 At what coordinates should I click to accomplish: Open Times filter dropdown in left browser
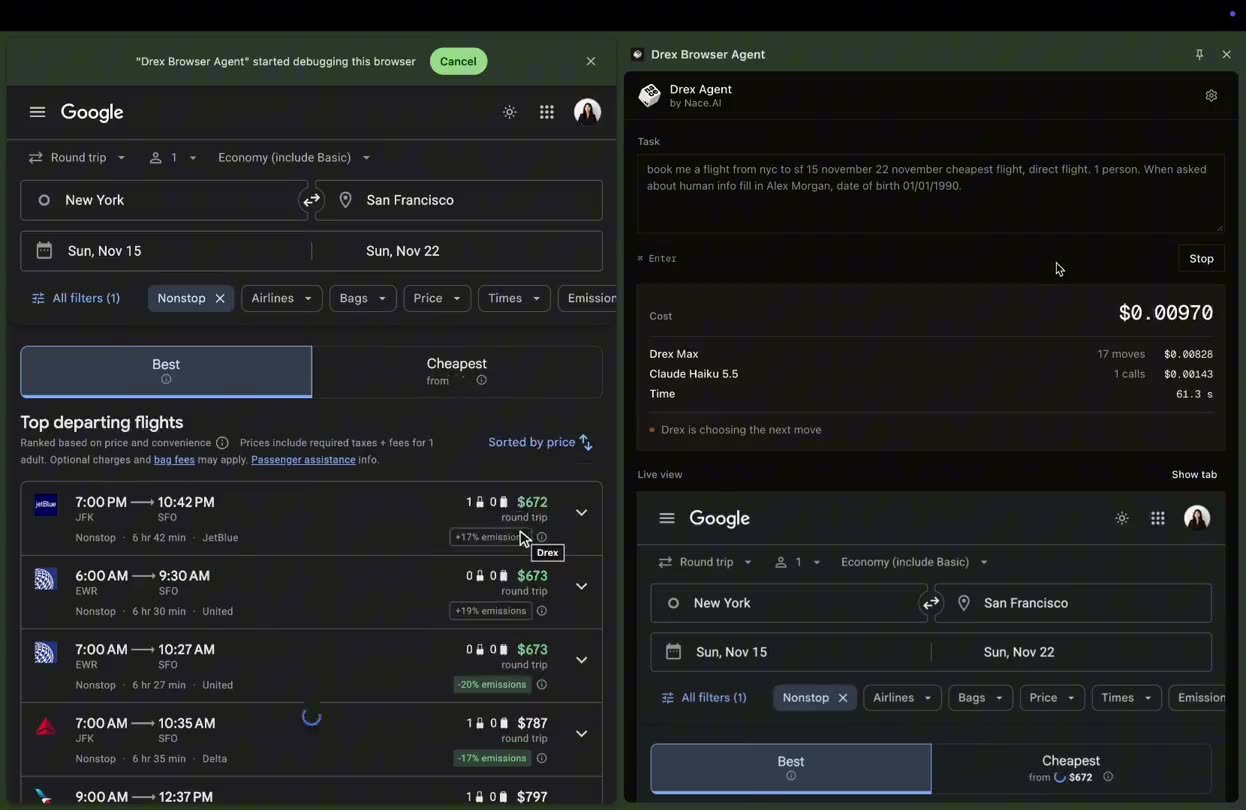pyautogui.click(x=514, y=298)
